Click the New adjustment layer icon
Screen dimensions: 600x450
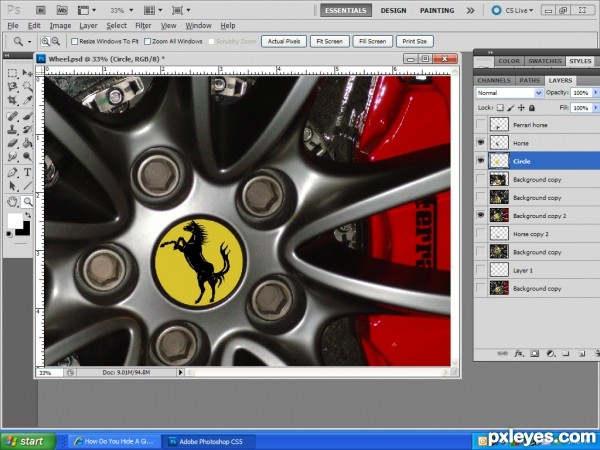[551, 354]
